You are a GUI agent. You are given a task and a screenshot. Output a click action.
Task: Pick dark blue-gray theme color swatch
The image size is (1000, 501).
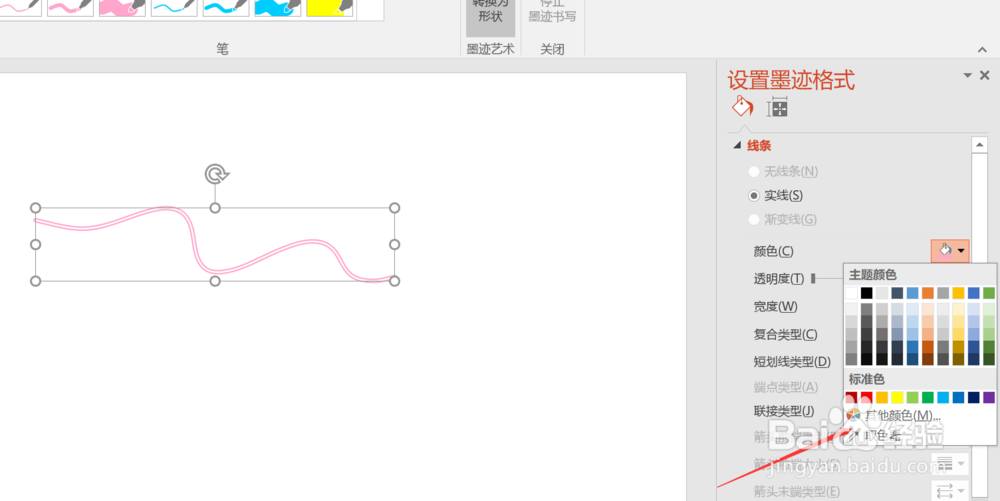[897, 293]
